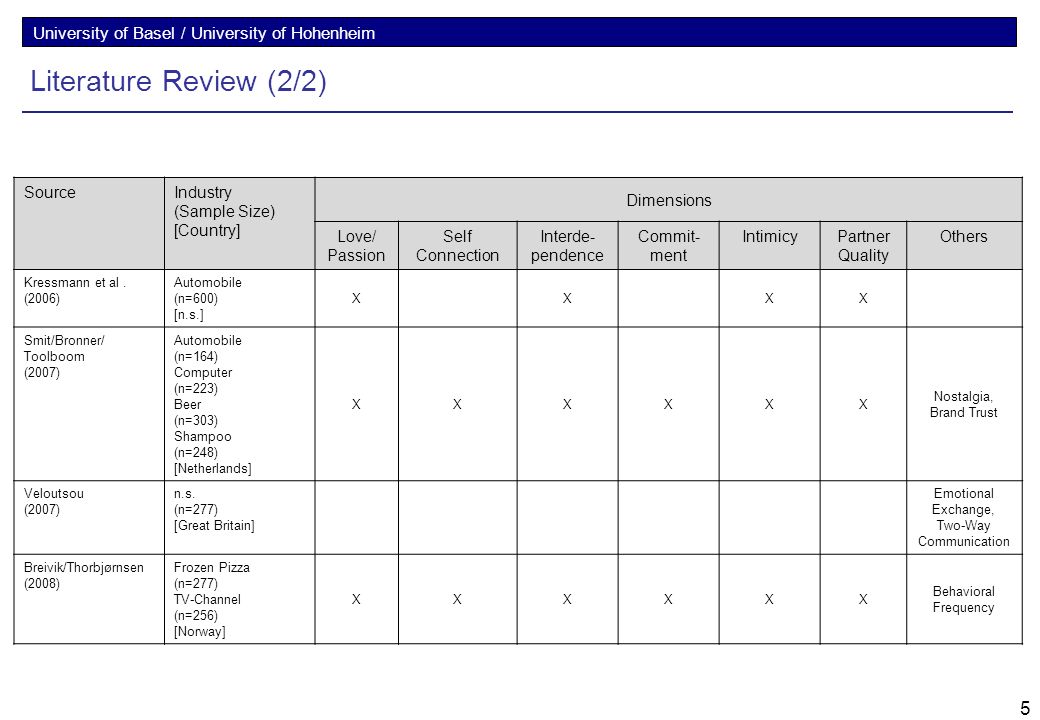Image resolution: width=1040 pixels, height=720 pixels.
Task: Click the X under Love/Passion in Breivik/Thorbjørnsen row
Action: (356, 599)
